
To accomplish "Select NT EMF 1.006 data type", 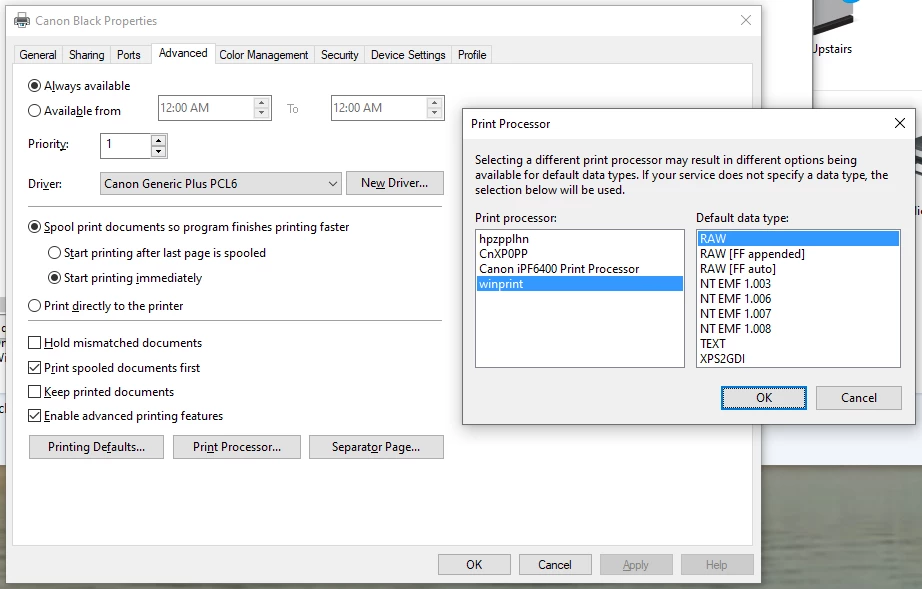I will click(x=798, y=299).
